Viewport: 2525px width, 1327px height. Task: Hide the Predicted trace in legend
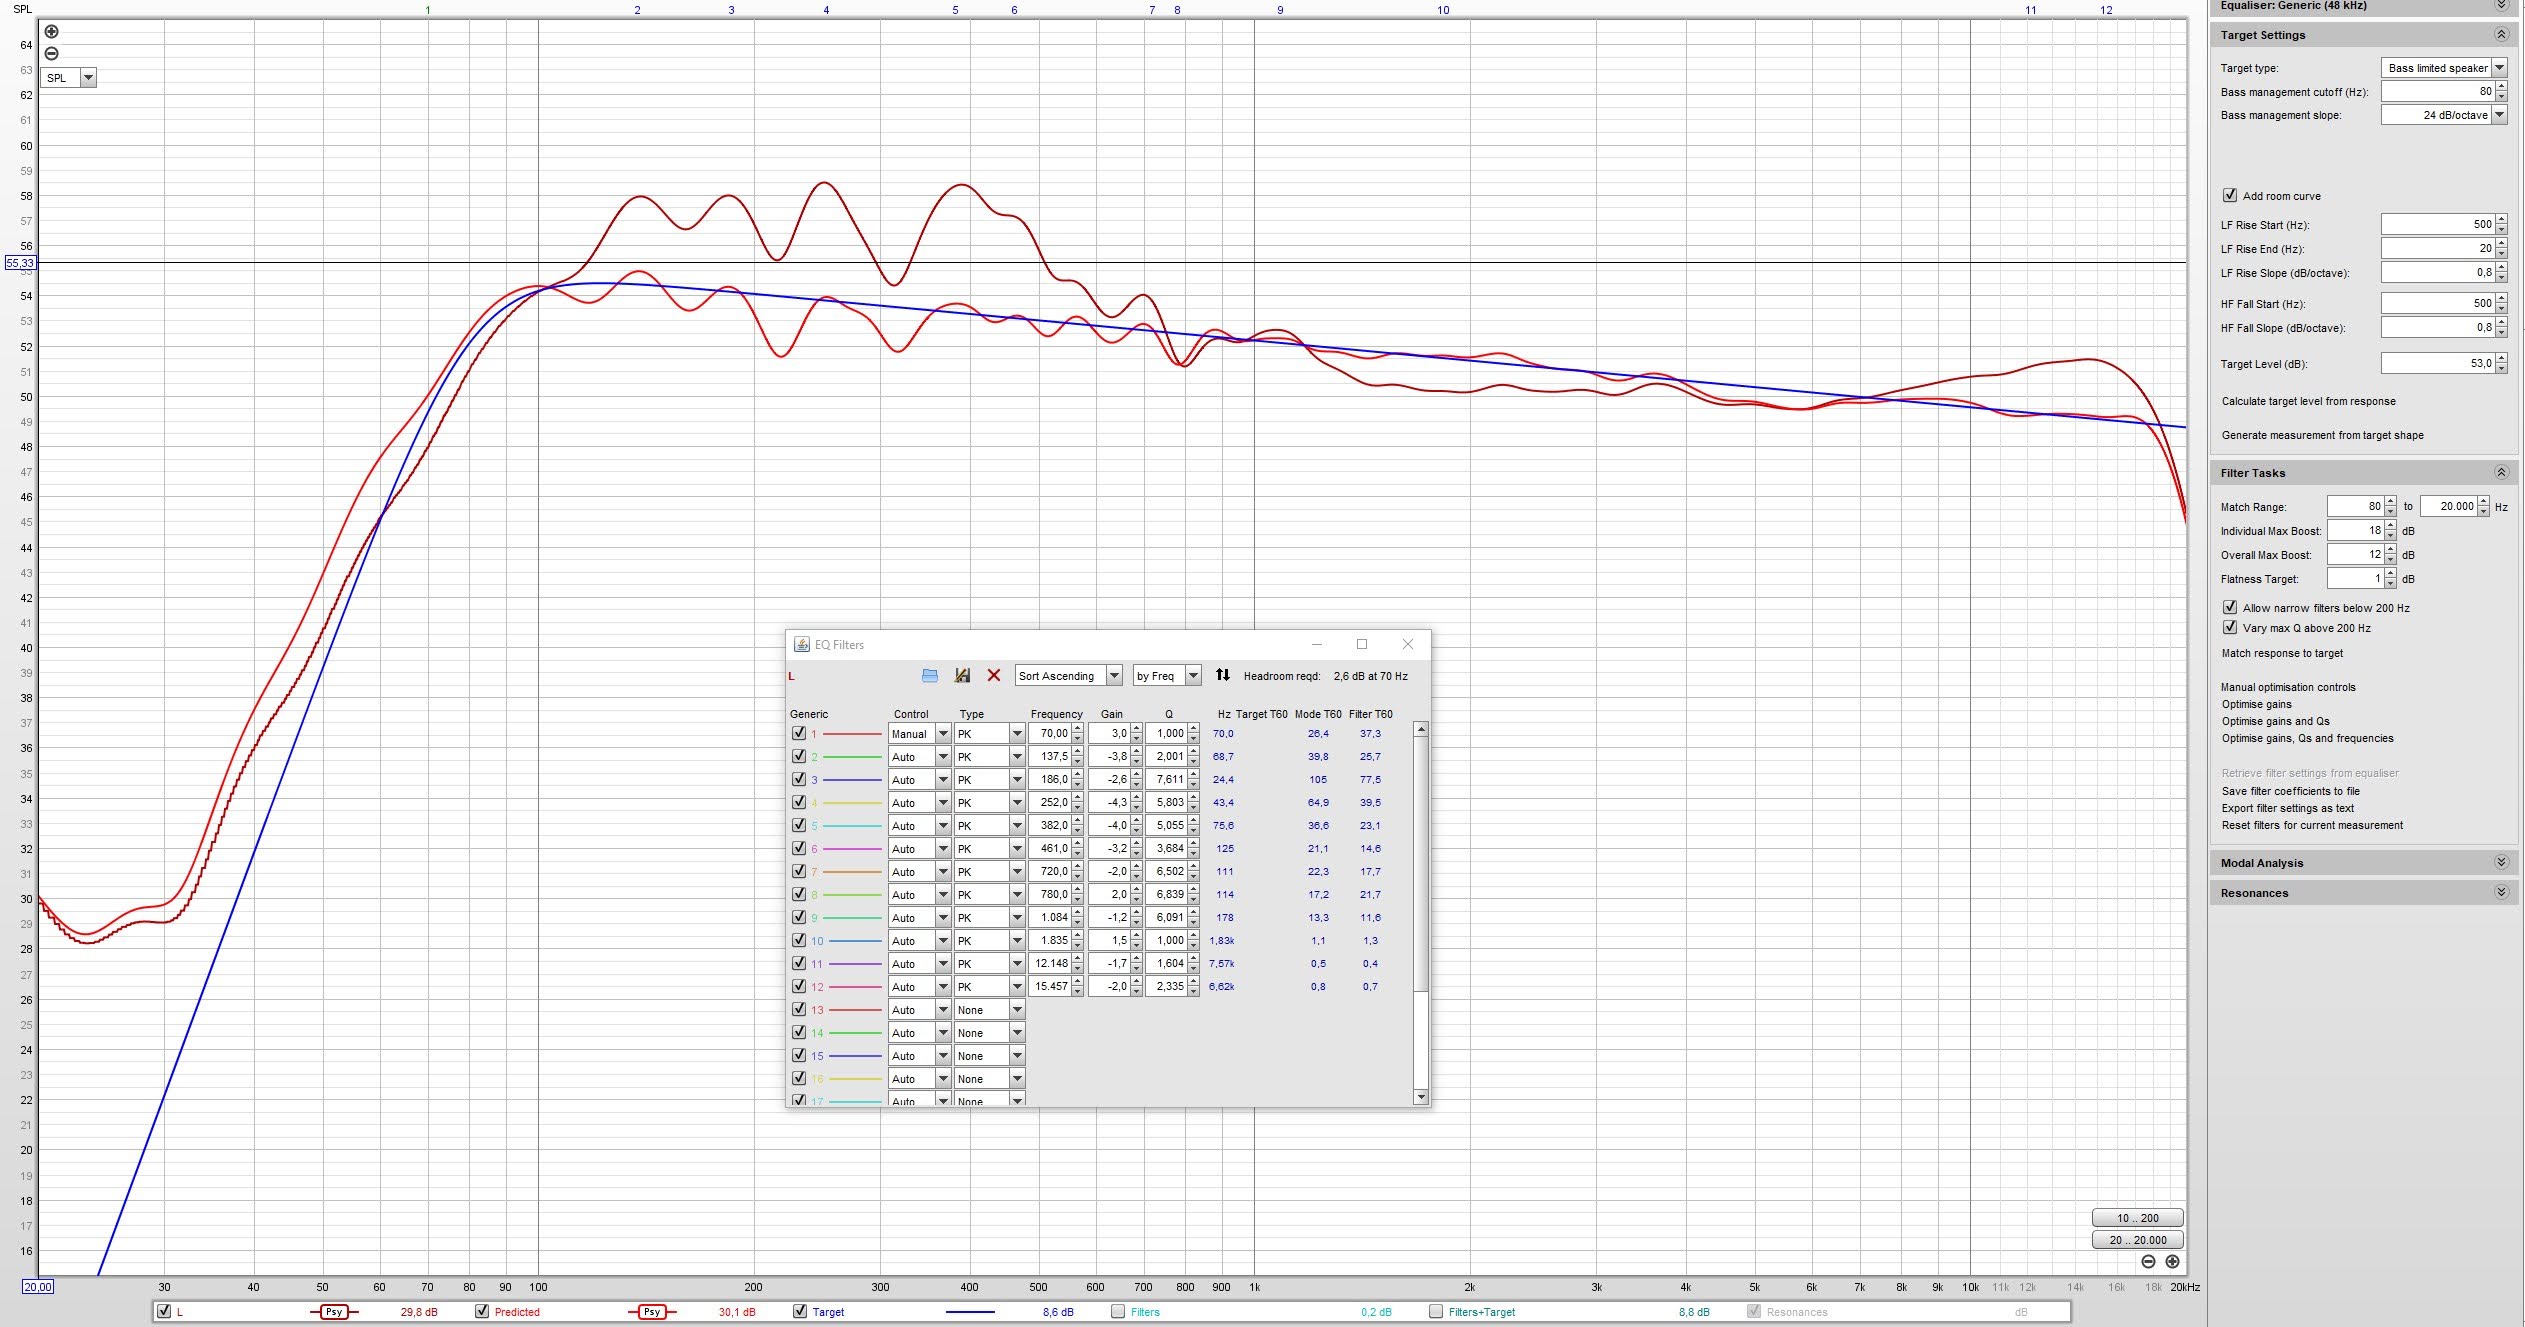click(482, 1312)
